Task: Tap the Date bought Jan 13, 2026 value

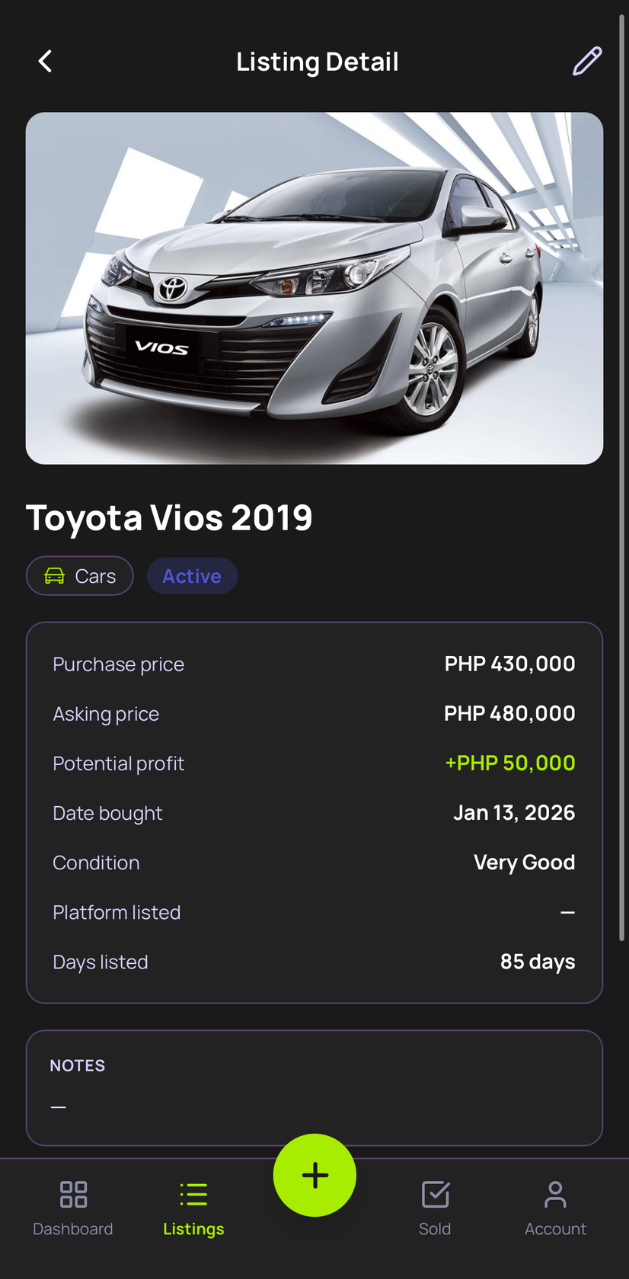Action: [x=514, y=813]
